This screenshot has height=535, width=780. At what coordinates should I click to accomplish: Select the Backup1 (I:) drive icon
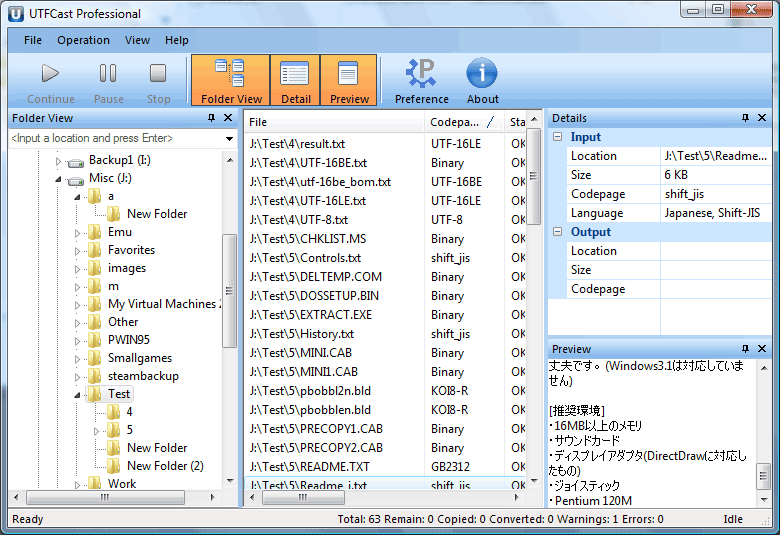coord(76,162)
